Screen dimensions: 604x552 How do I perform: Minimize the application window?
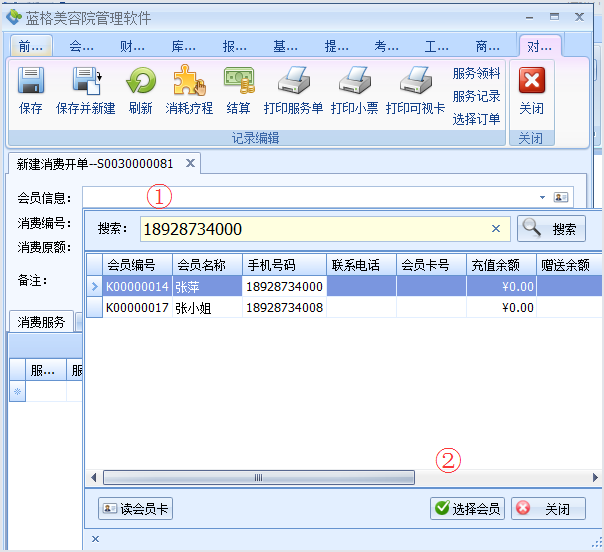point(530,17)
